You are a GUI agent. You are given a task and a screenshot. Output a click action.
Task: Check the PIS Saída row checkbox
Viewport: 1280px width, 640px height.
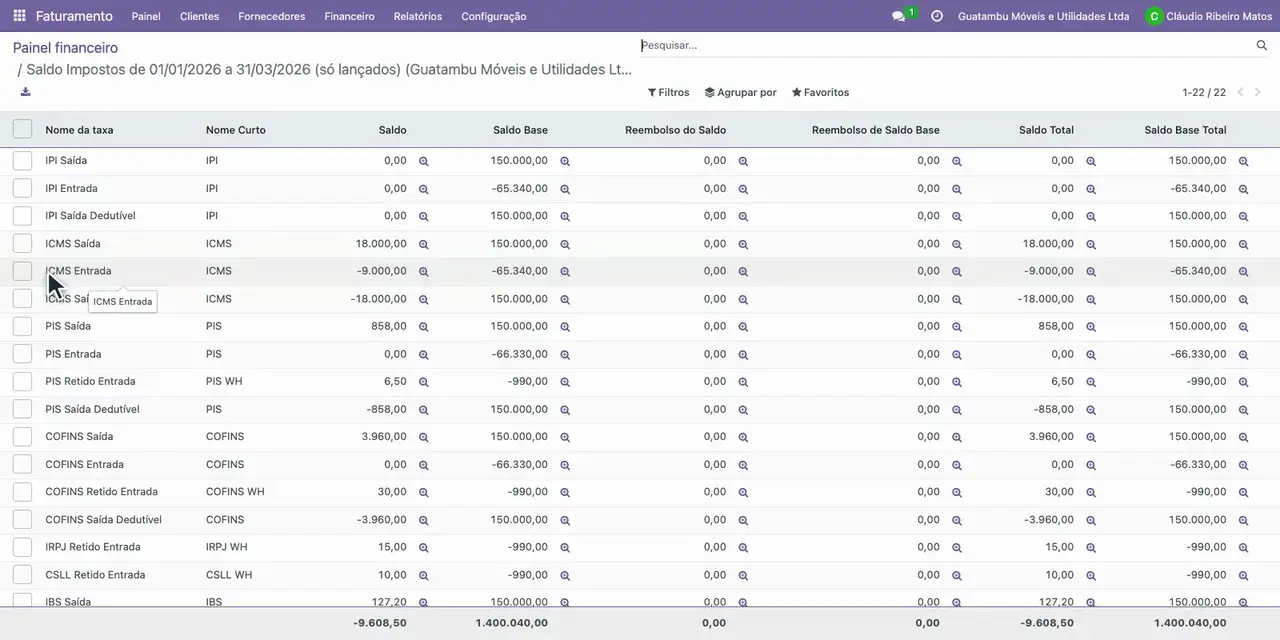pyautogui.click(x=22, y=326)
